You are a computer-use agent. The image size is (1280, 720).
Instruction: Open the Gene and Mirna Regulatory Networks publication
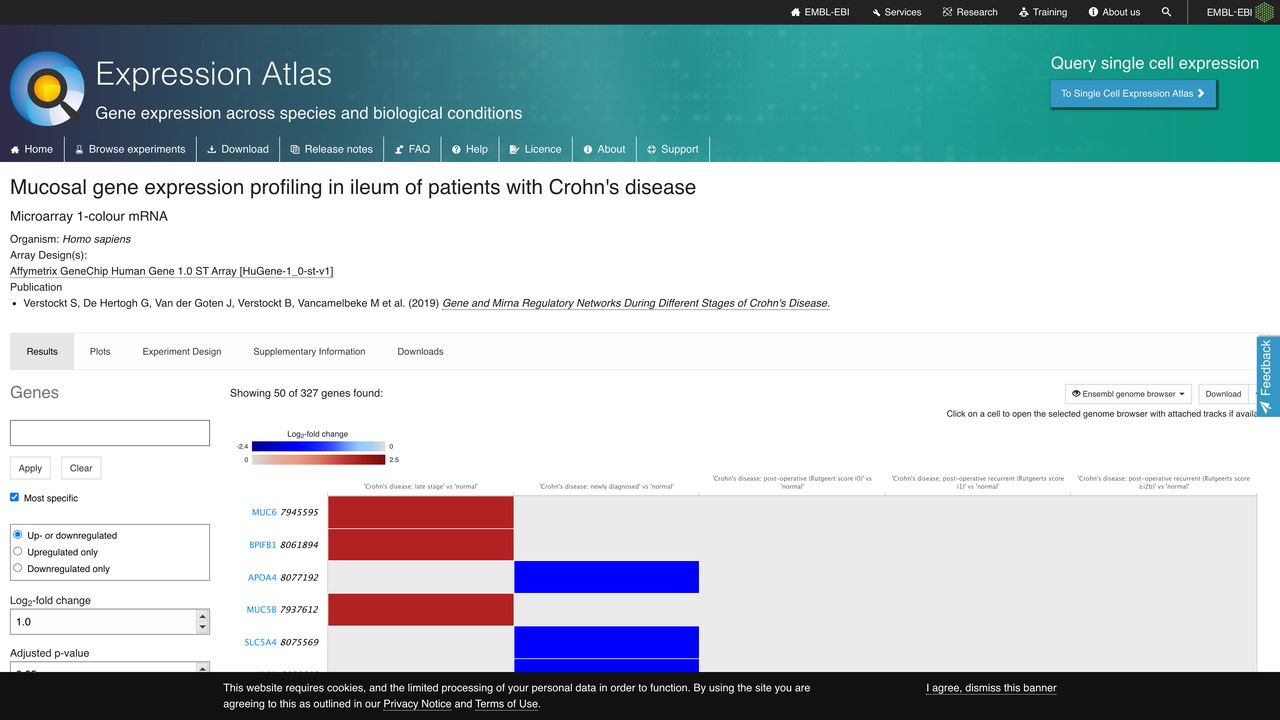click(x=636, y=303)
